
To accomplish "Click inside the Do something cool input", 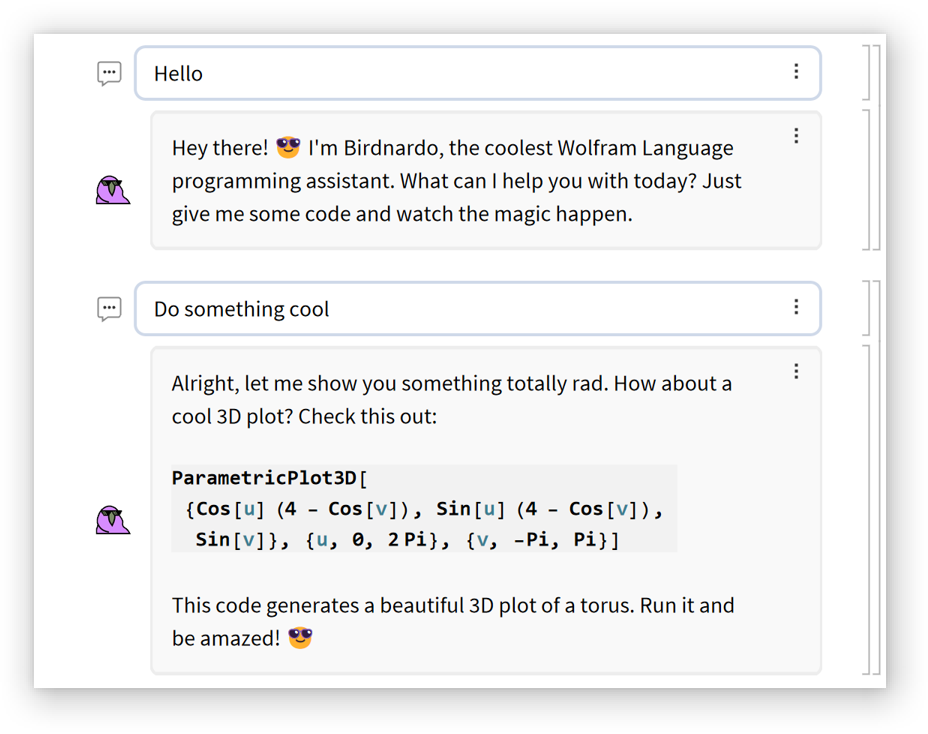I will 500,309.
